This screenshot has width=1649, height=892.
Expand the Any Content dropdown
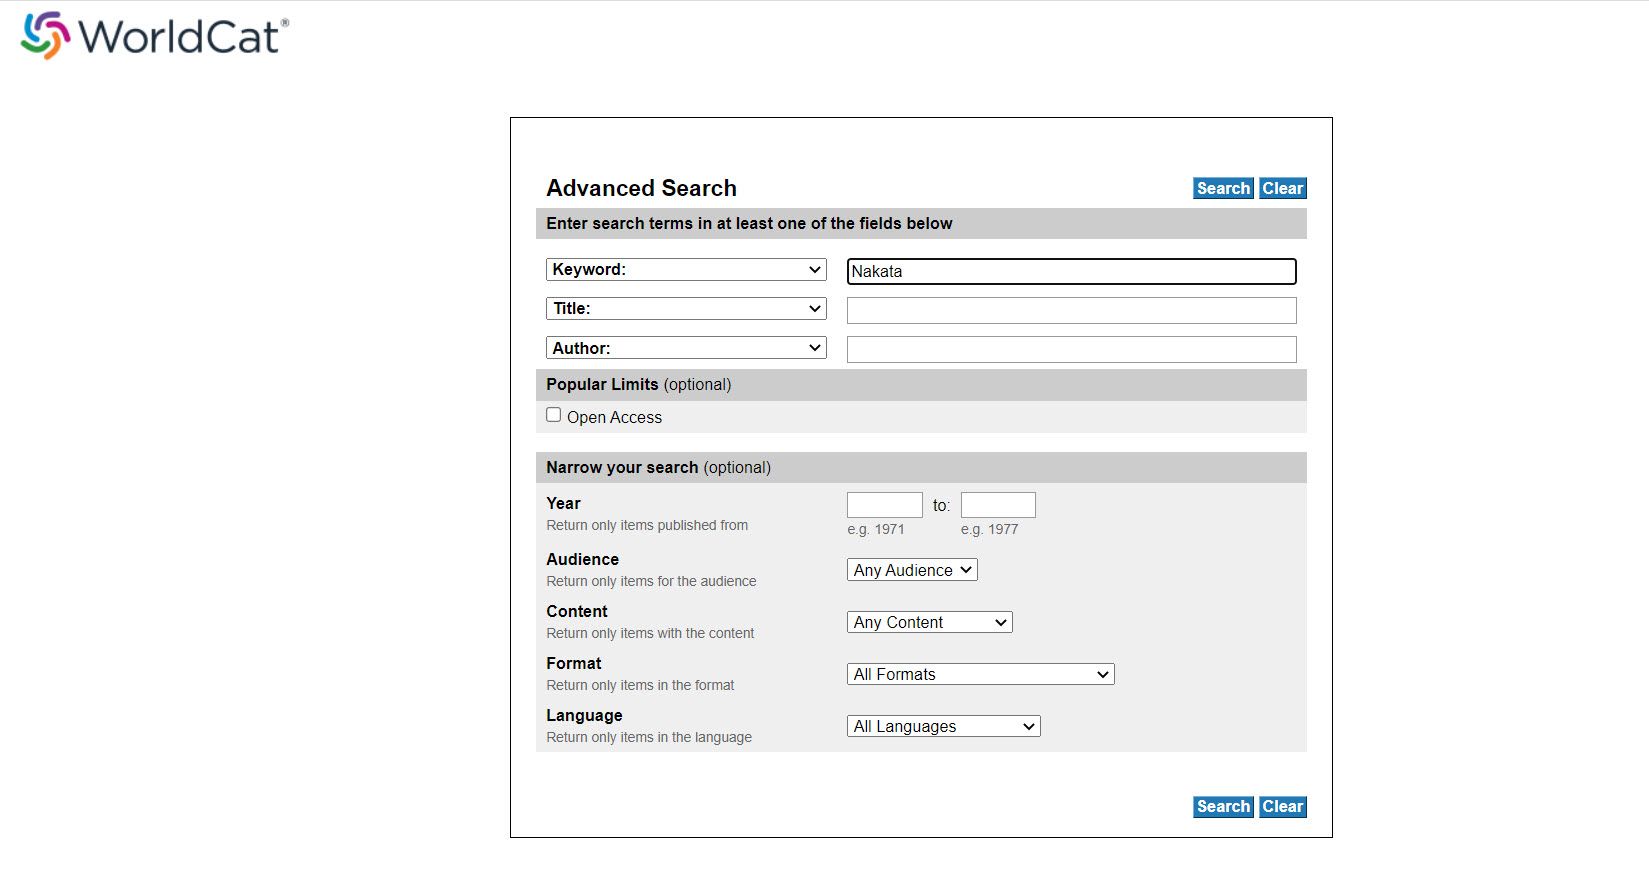(929, 622)
